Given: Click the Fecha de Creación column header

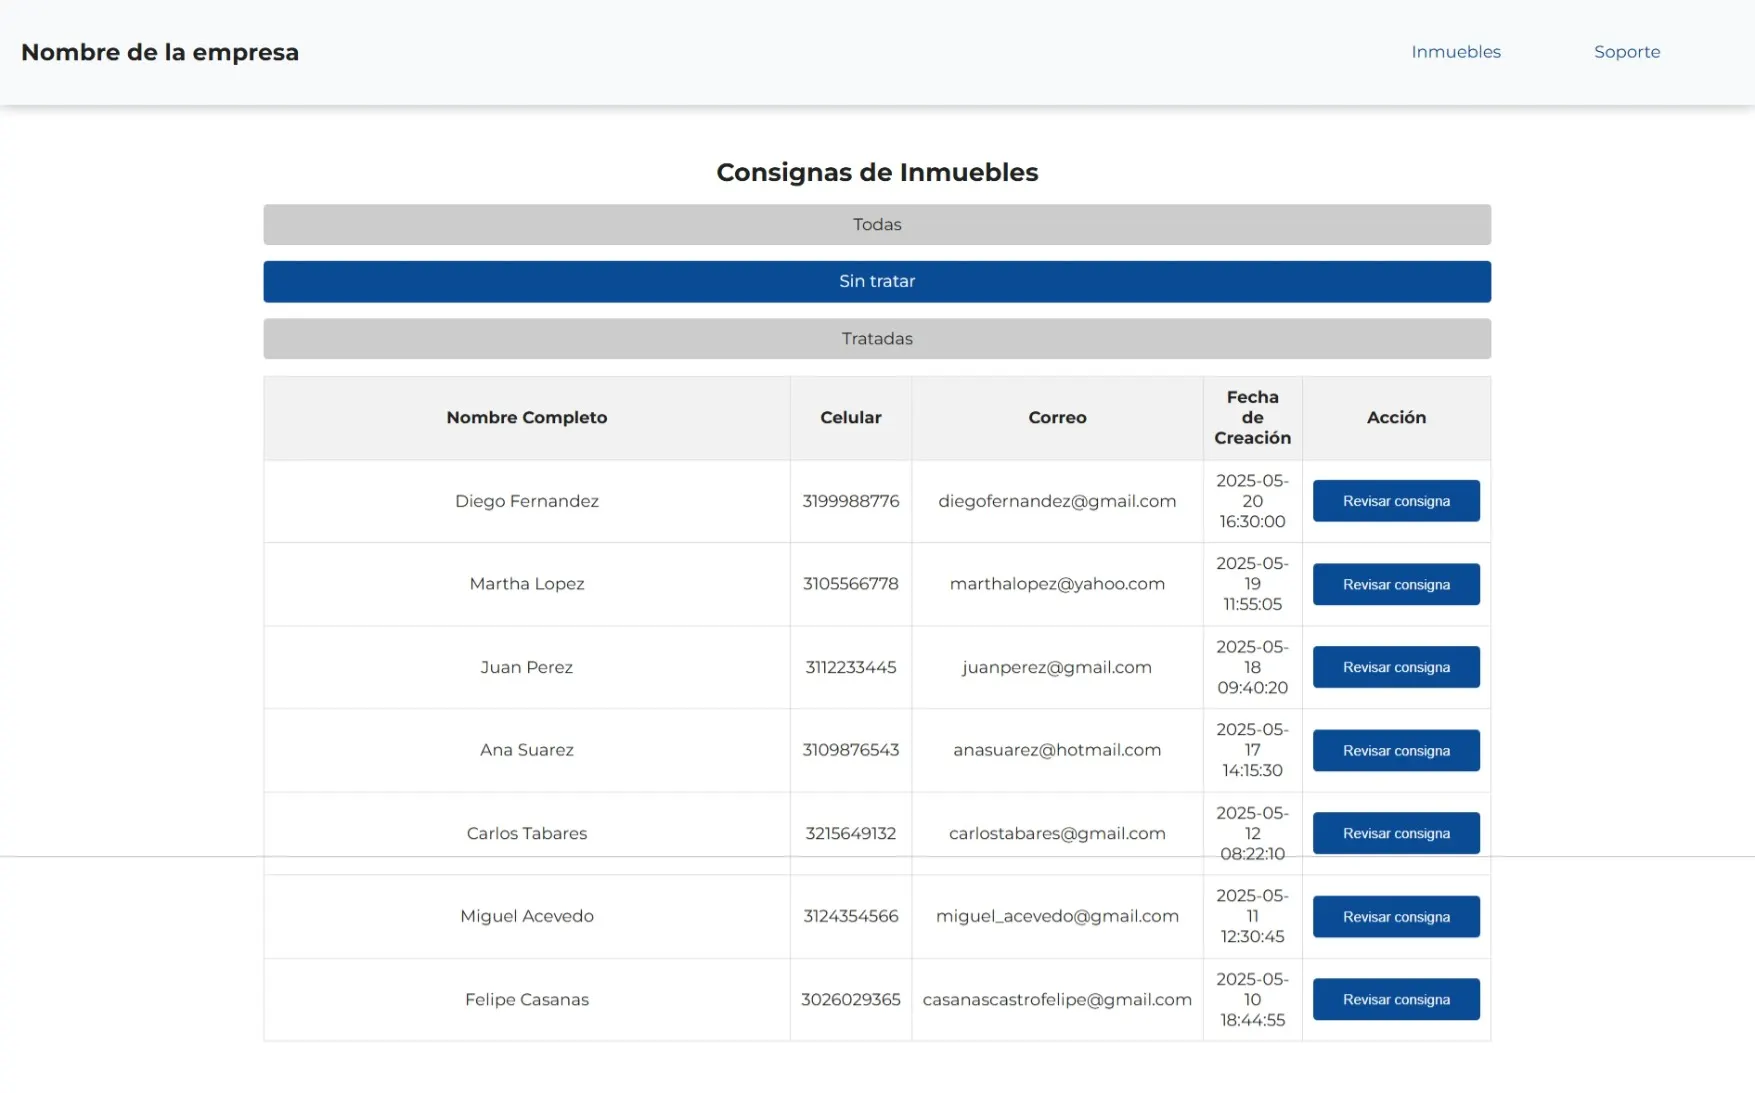Looking at the screenshot, I should (1252, 418).
